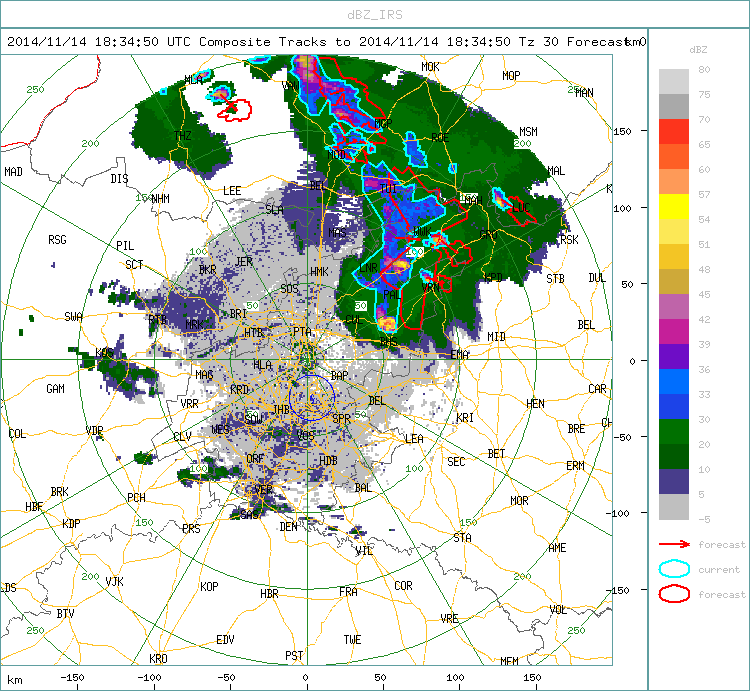Click the ROE station label
The width and height of the screenshot is (750, 691).
click(x=440, y=138)
